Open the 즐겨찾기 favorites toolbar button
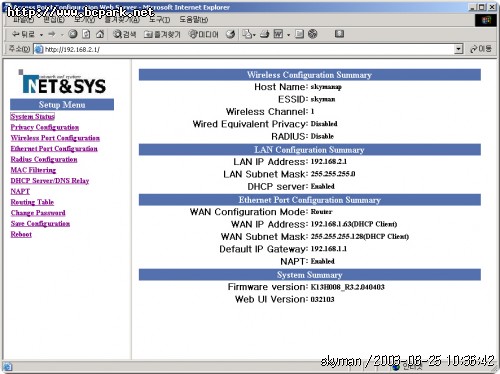 tap(162, 34)
